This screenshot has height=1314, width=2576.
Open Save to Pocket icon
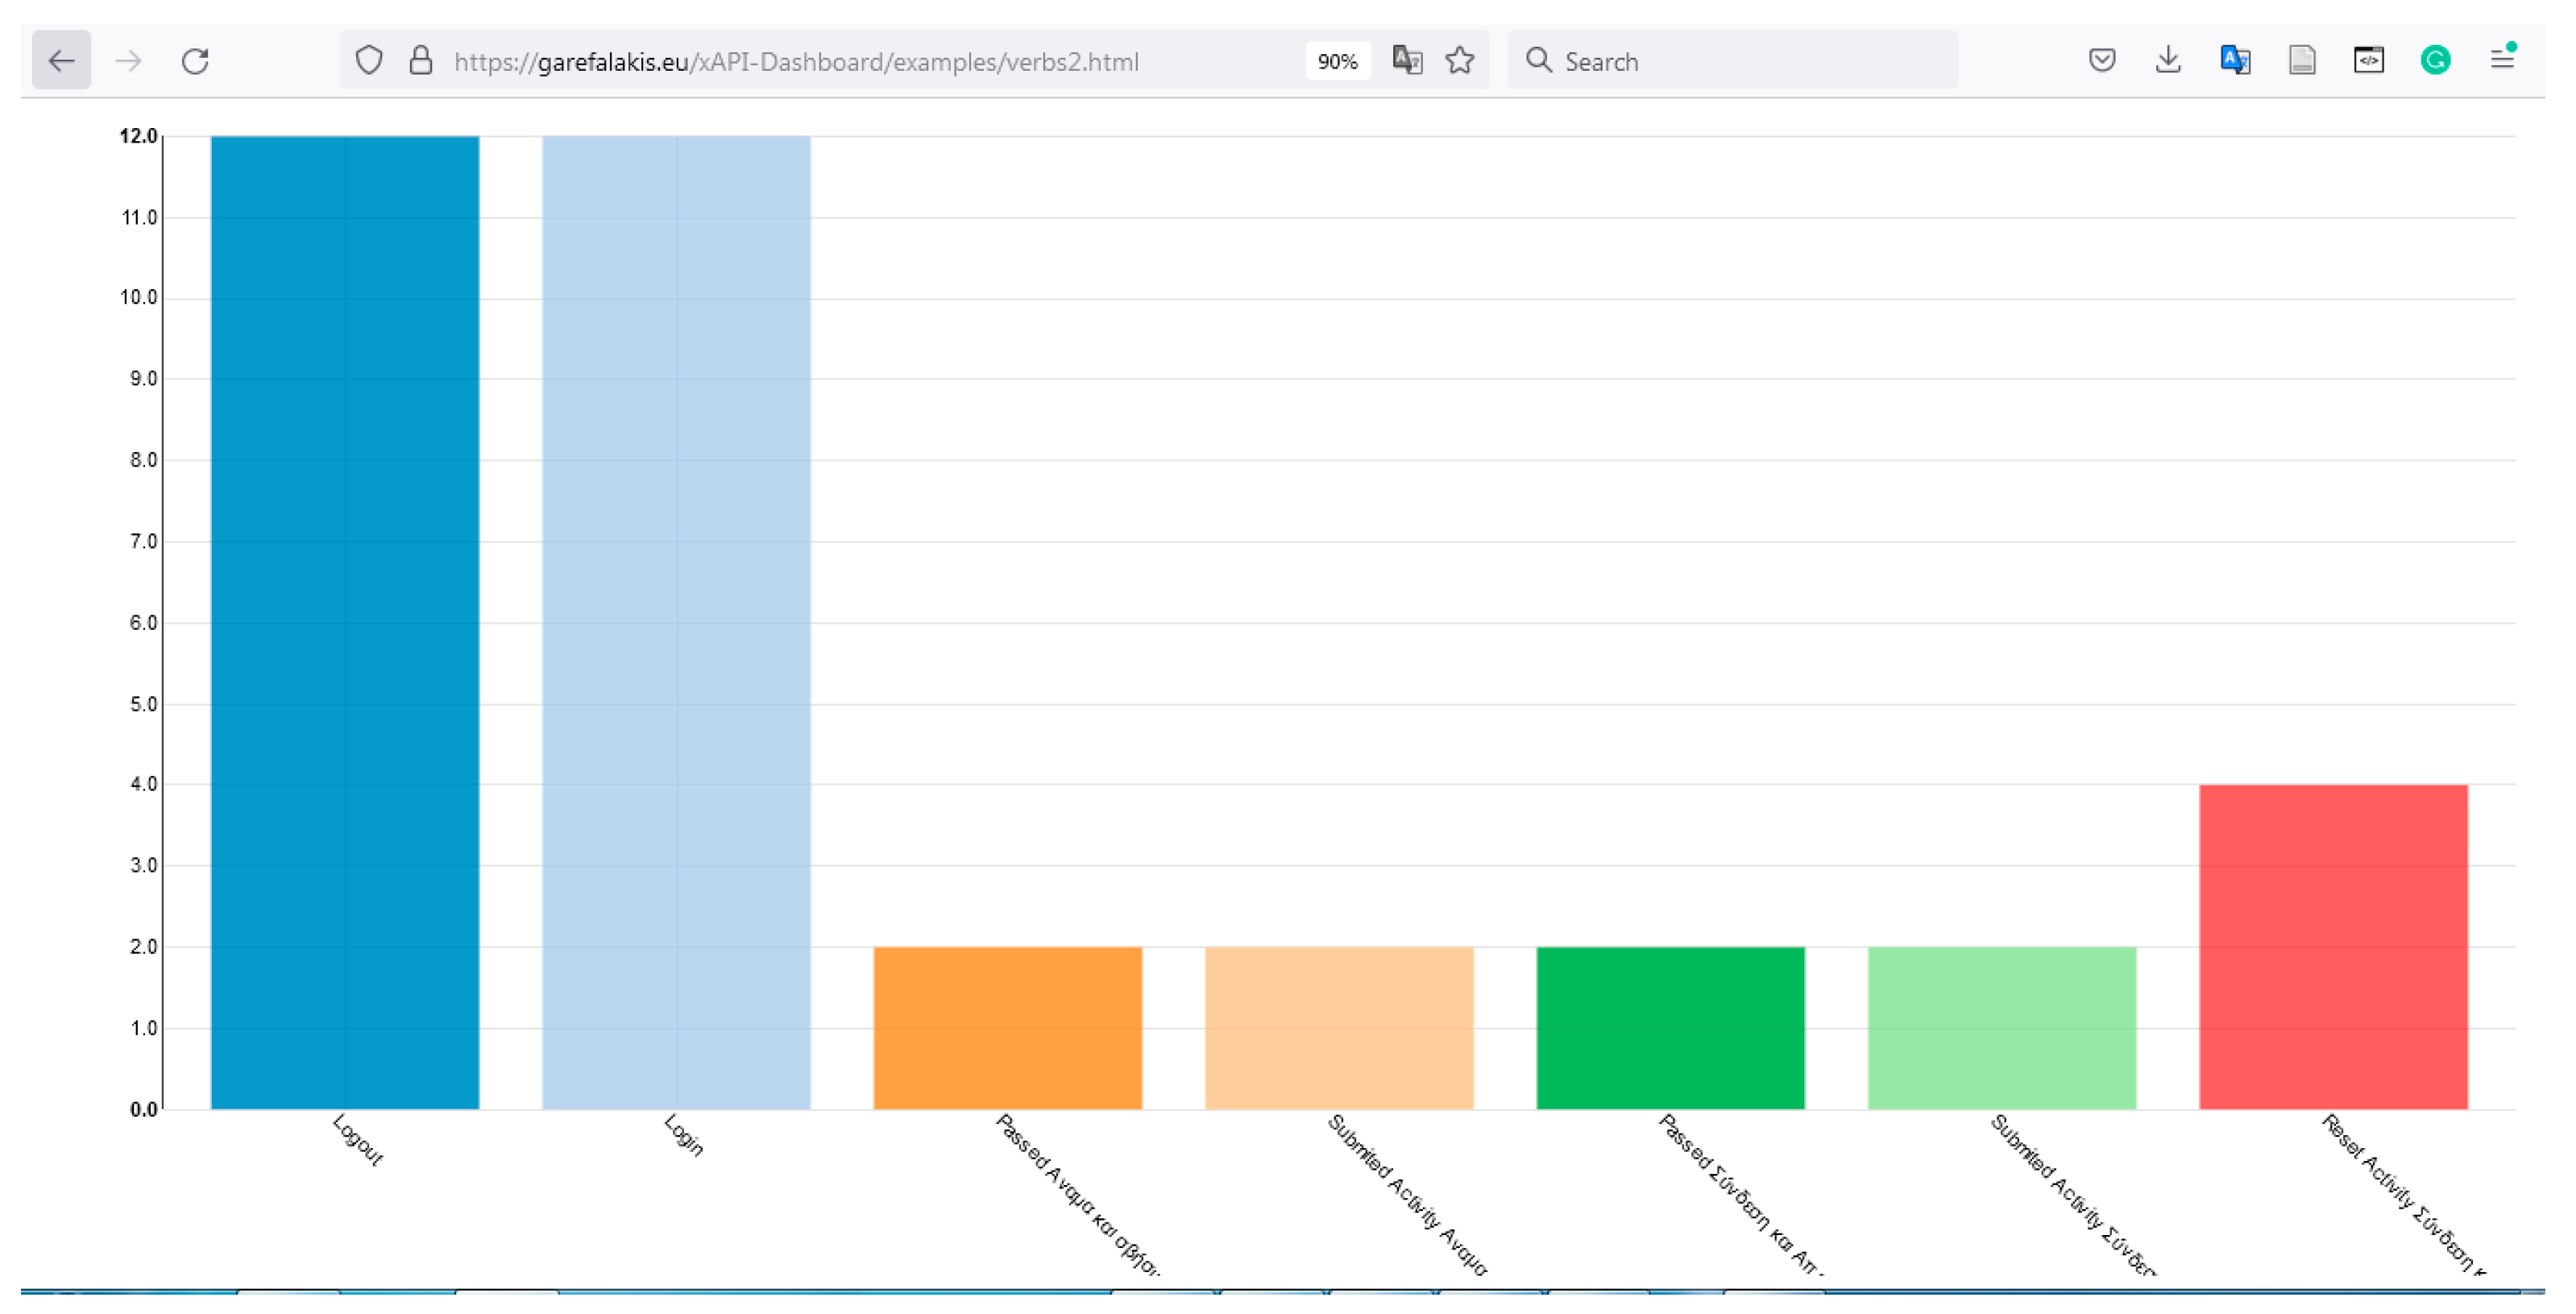tap(2102, 61)
